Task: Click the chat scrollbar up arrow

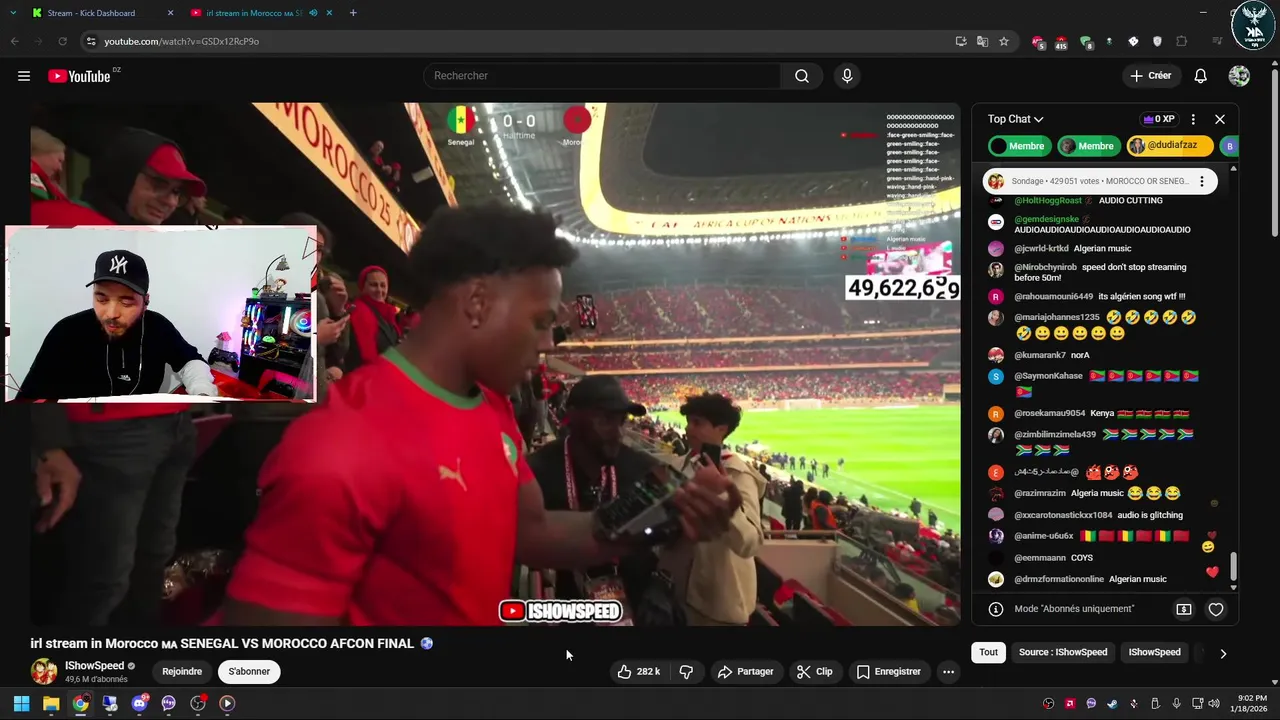Action: [1233, 169]
